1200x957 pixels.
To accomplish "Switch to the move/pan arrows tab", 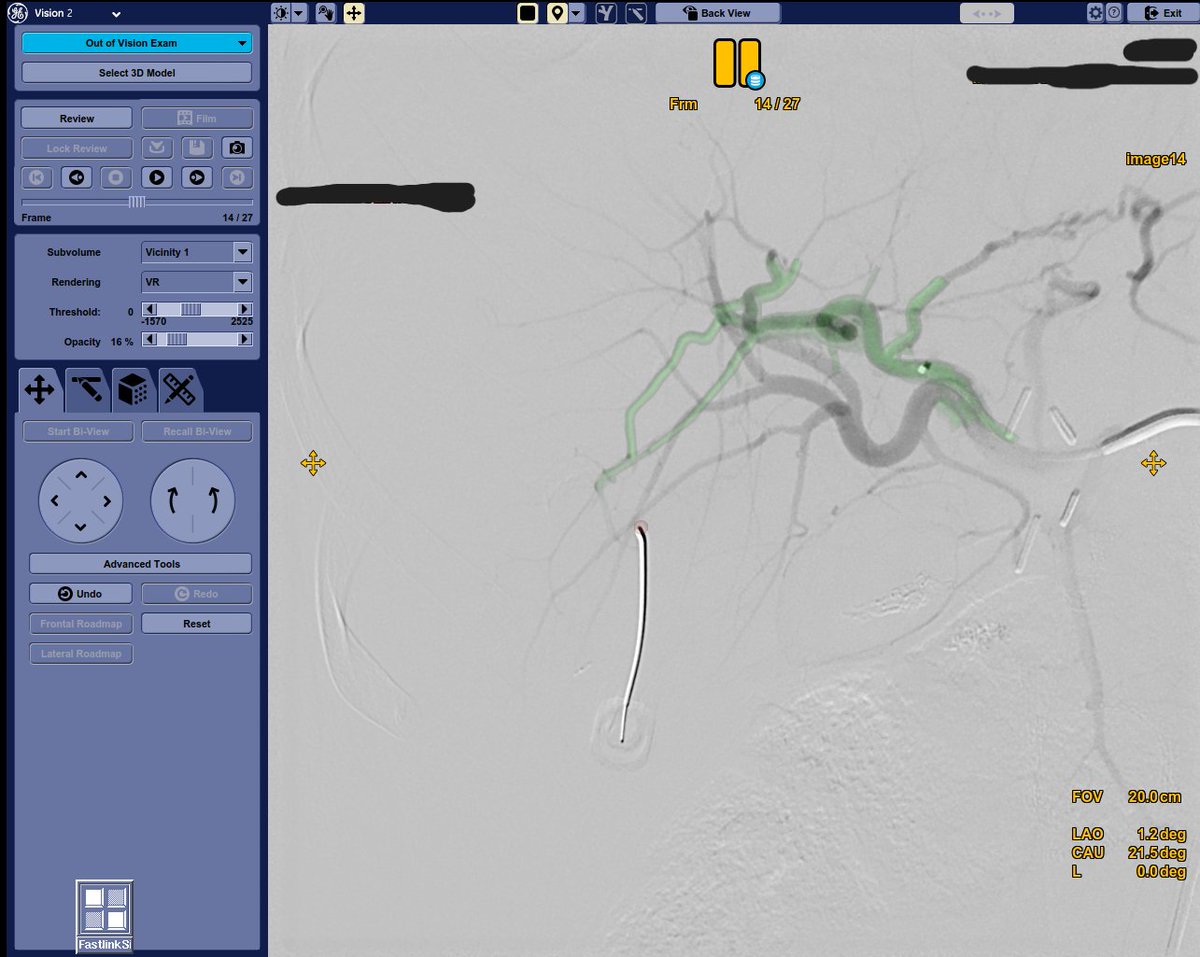I will 39,390.
